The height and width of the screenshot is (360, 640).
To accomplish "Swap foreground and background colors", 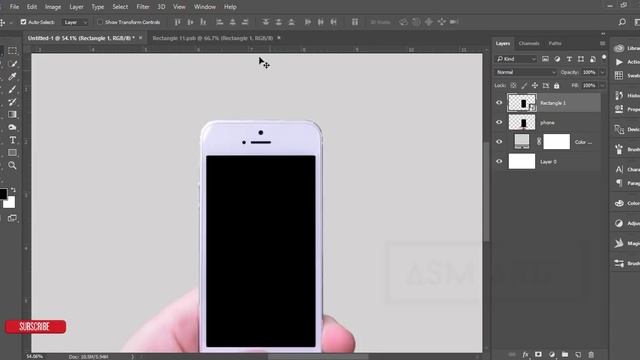I will point(13,190).
